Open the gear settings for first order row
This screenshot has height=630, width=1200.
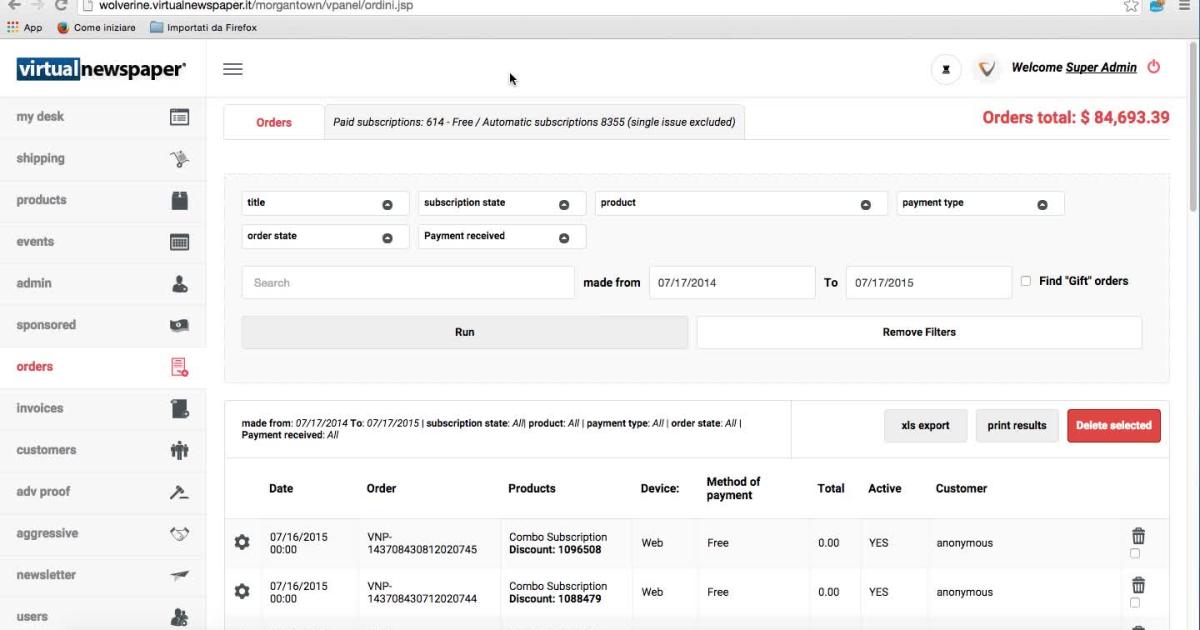pyautogui.click(x=242, y=542)
